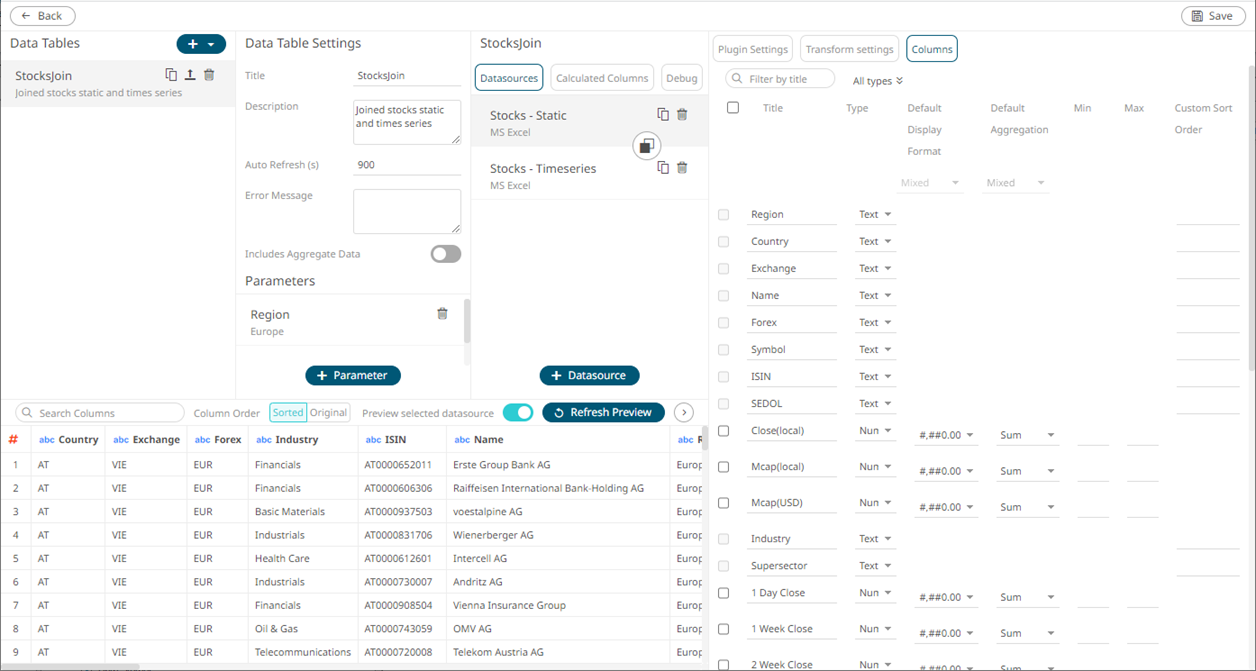
Task: Copy the StocksJoin data table
Action: 171,75
